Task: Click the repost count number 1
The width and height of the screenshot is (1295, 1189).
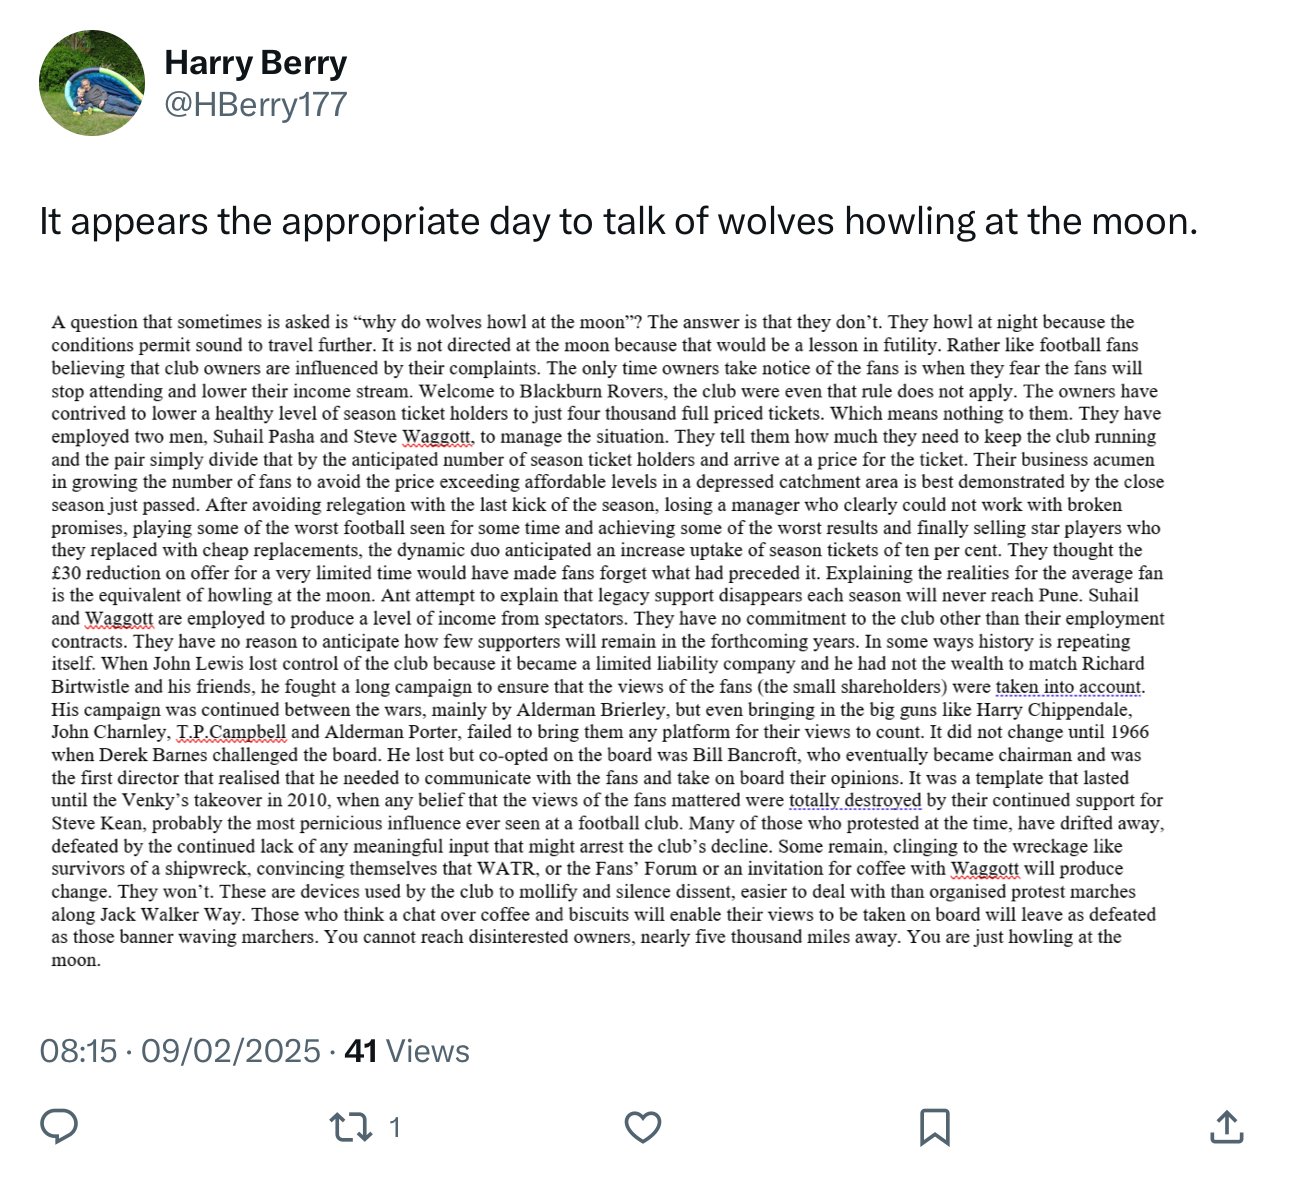Action: [x=394, y=1128]
